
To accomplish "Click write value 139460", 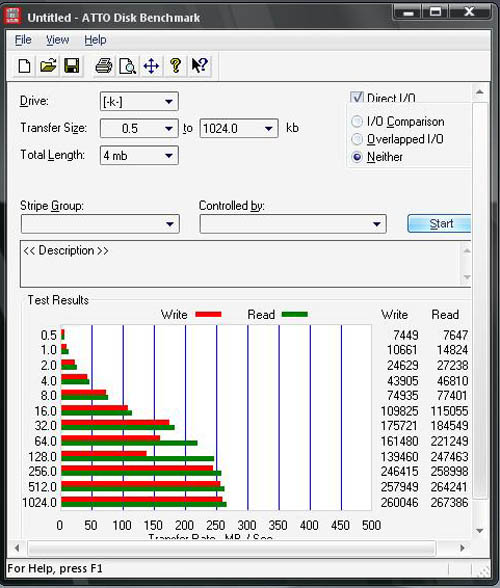I will (x=399, y=456).
